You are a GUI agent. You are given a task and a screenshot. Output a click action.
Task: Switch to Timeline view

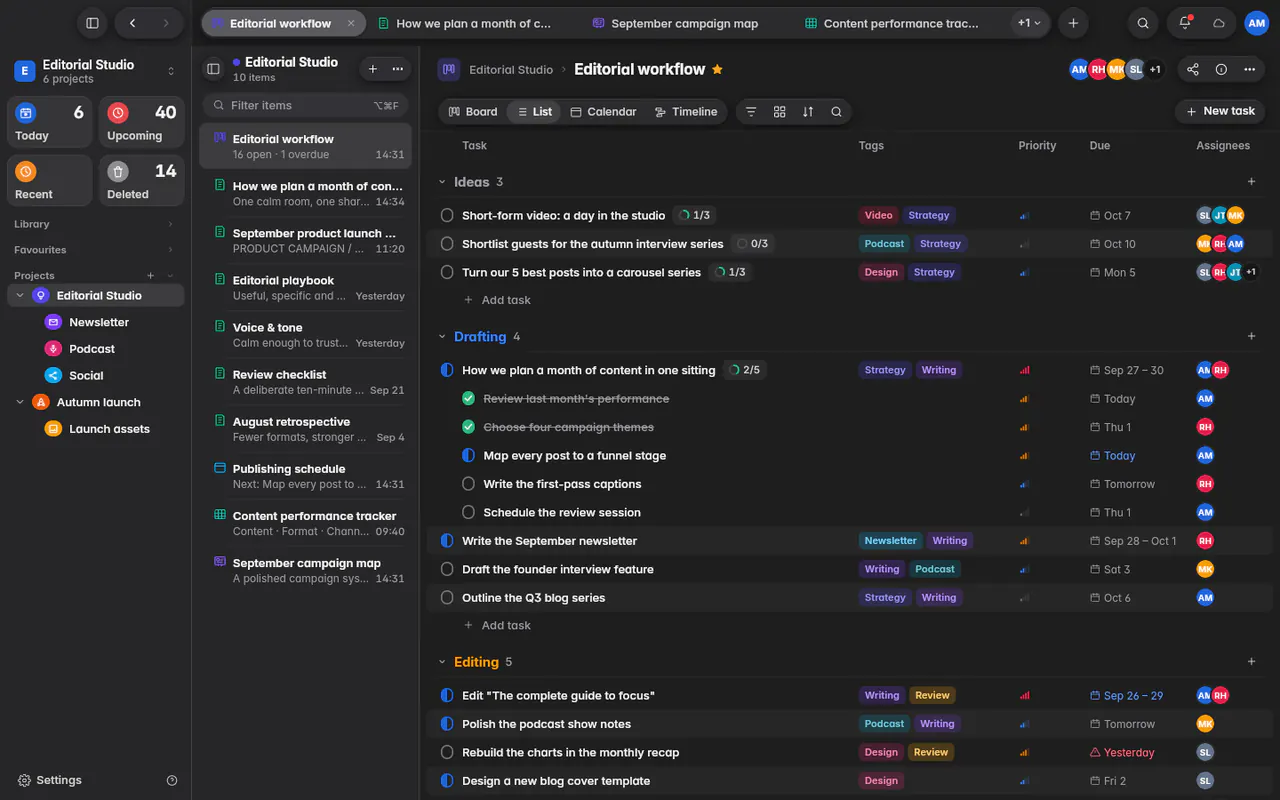pos(686,112)
